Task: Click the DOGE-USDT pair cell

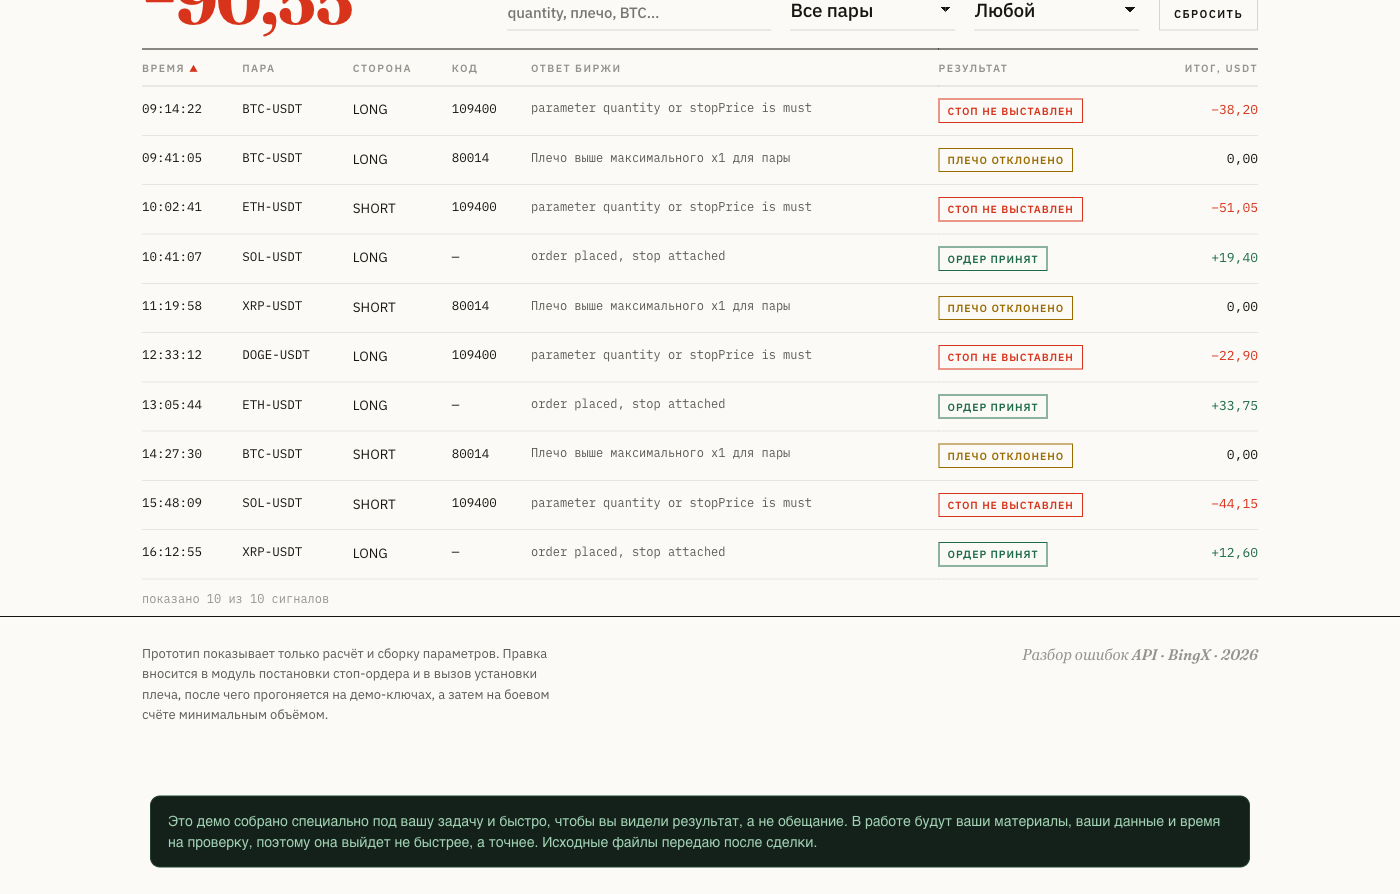Action: coord(276,355)
